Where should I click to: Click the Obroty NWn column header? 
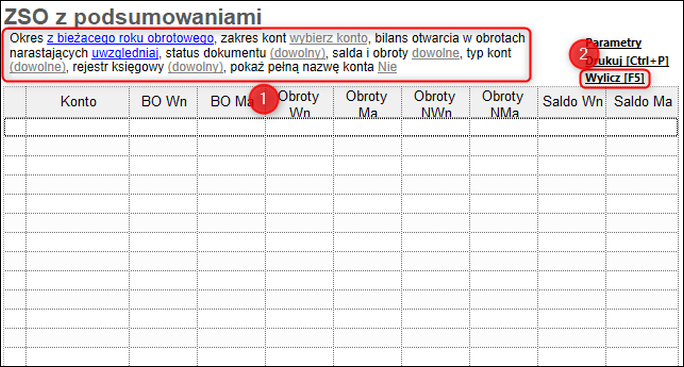click(435, 103)
